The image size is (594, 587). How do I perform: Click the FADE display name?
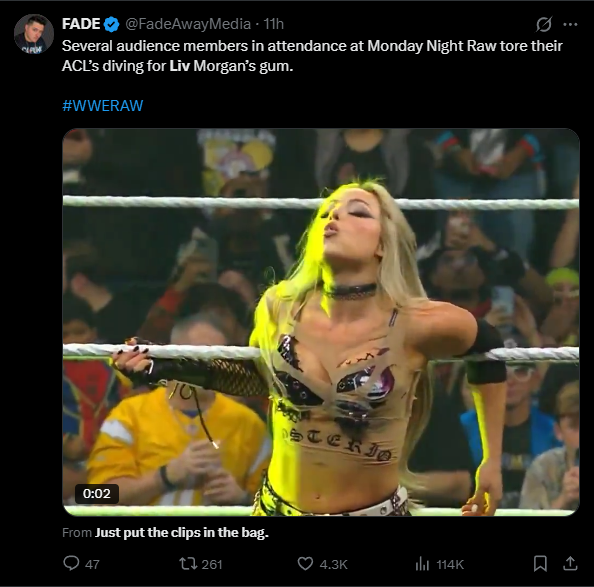tap(81, 24)
